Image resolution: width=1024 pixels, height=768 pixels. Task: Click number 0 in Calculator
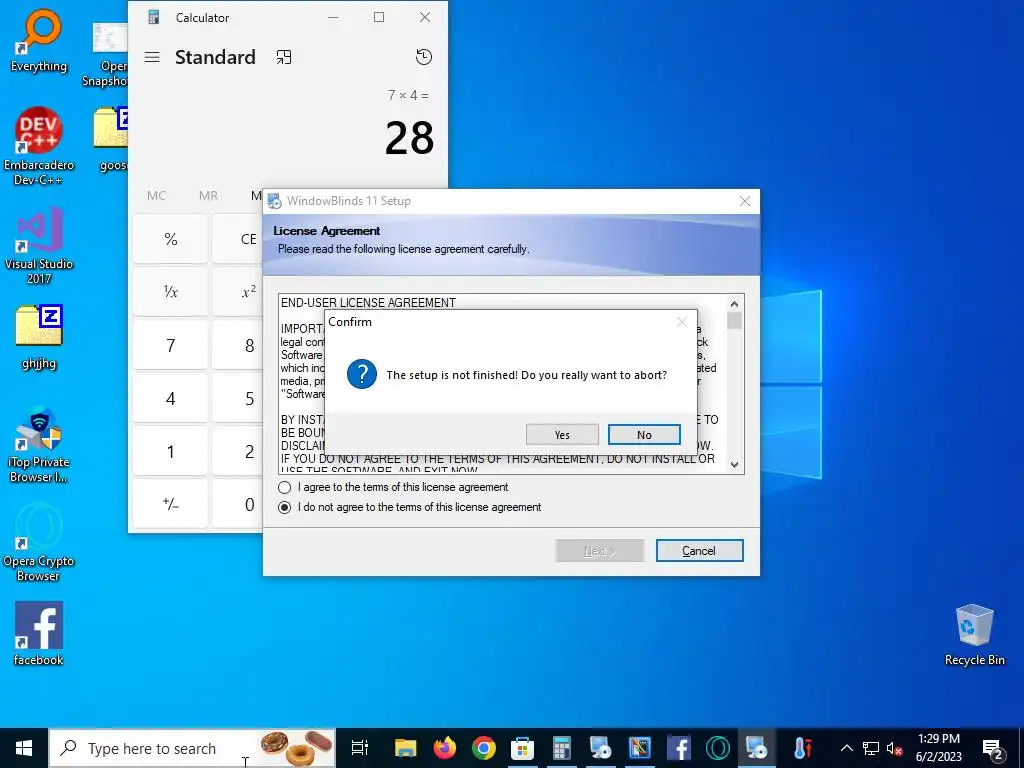[238, 504]
